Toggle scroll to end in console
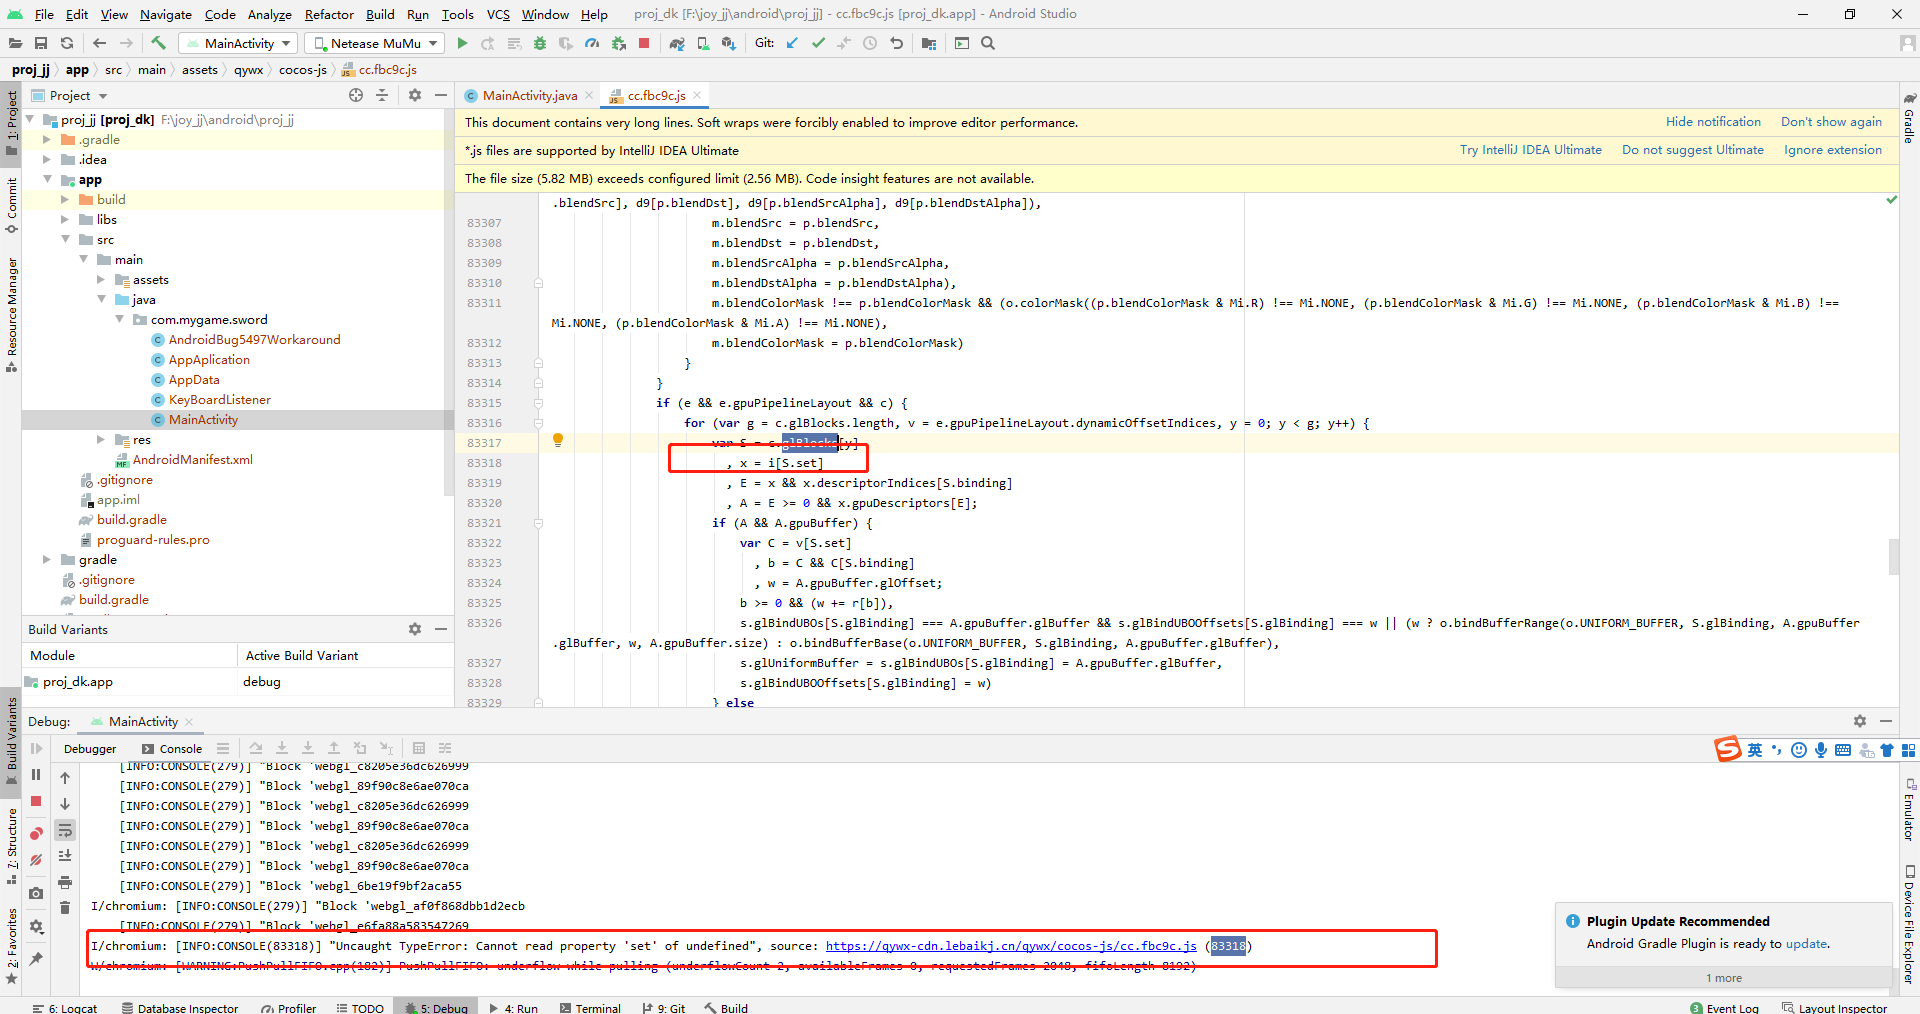Image resolution: width=1920 pixels, height=1014 pixels. pyautogui.click(x=65, y=856)
